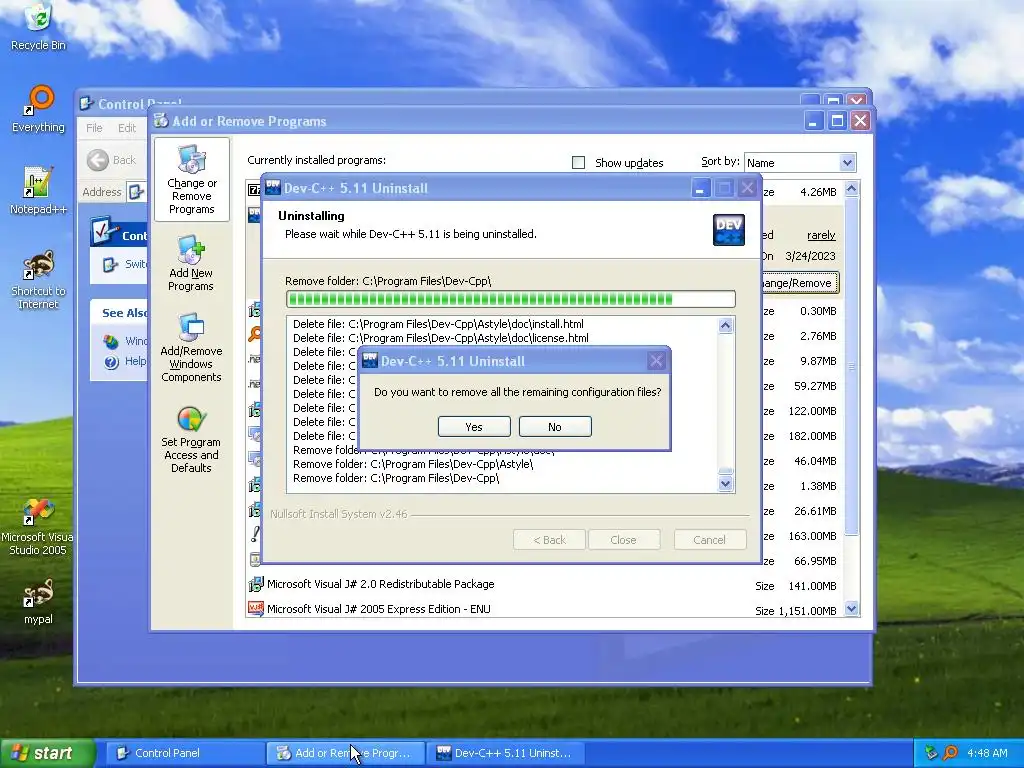Switch to Dev-C++ 5.11 Uninstall taskbar button
The width and height of the screenshot is (1024, 768).
(x=505, y=753)
